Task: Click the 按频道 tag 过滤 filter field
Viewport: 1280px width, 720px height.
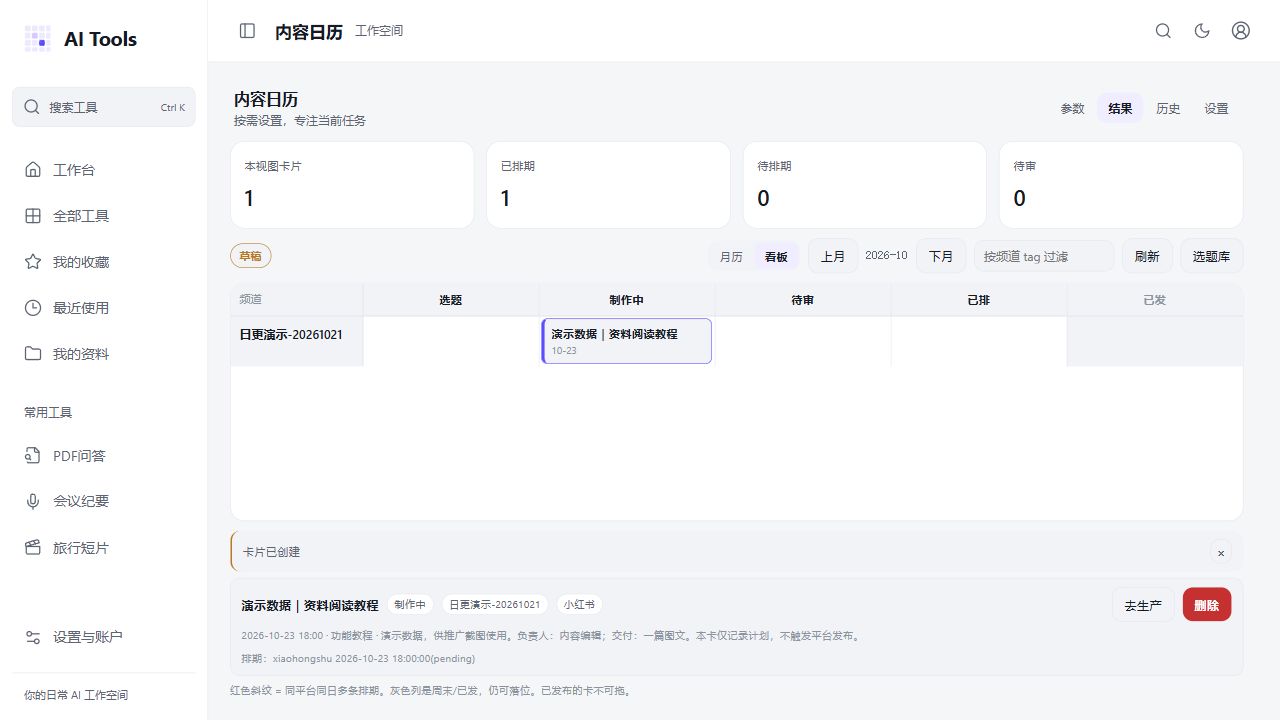Action: click(x=1044, y=256)
